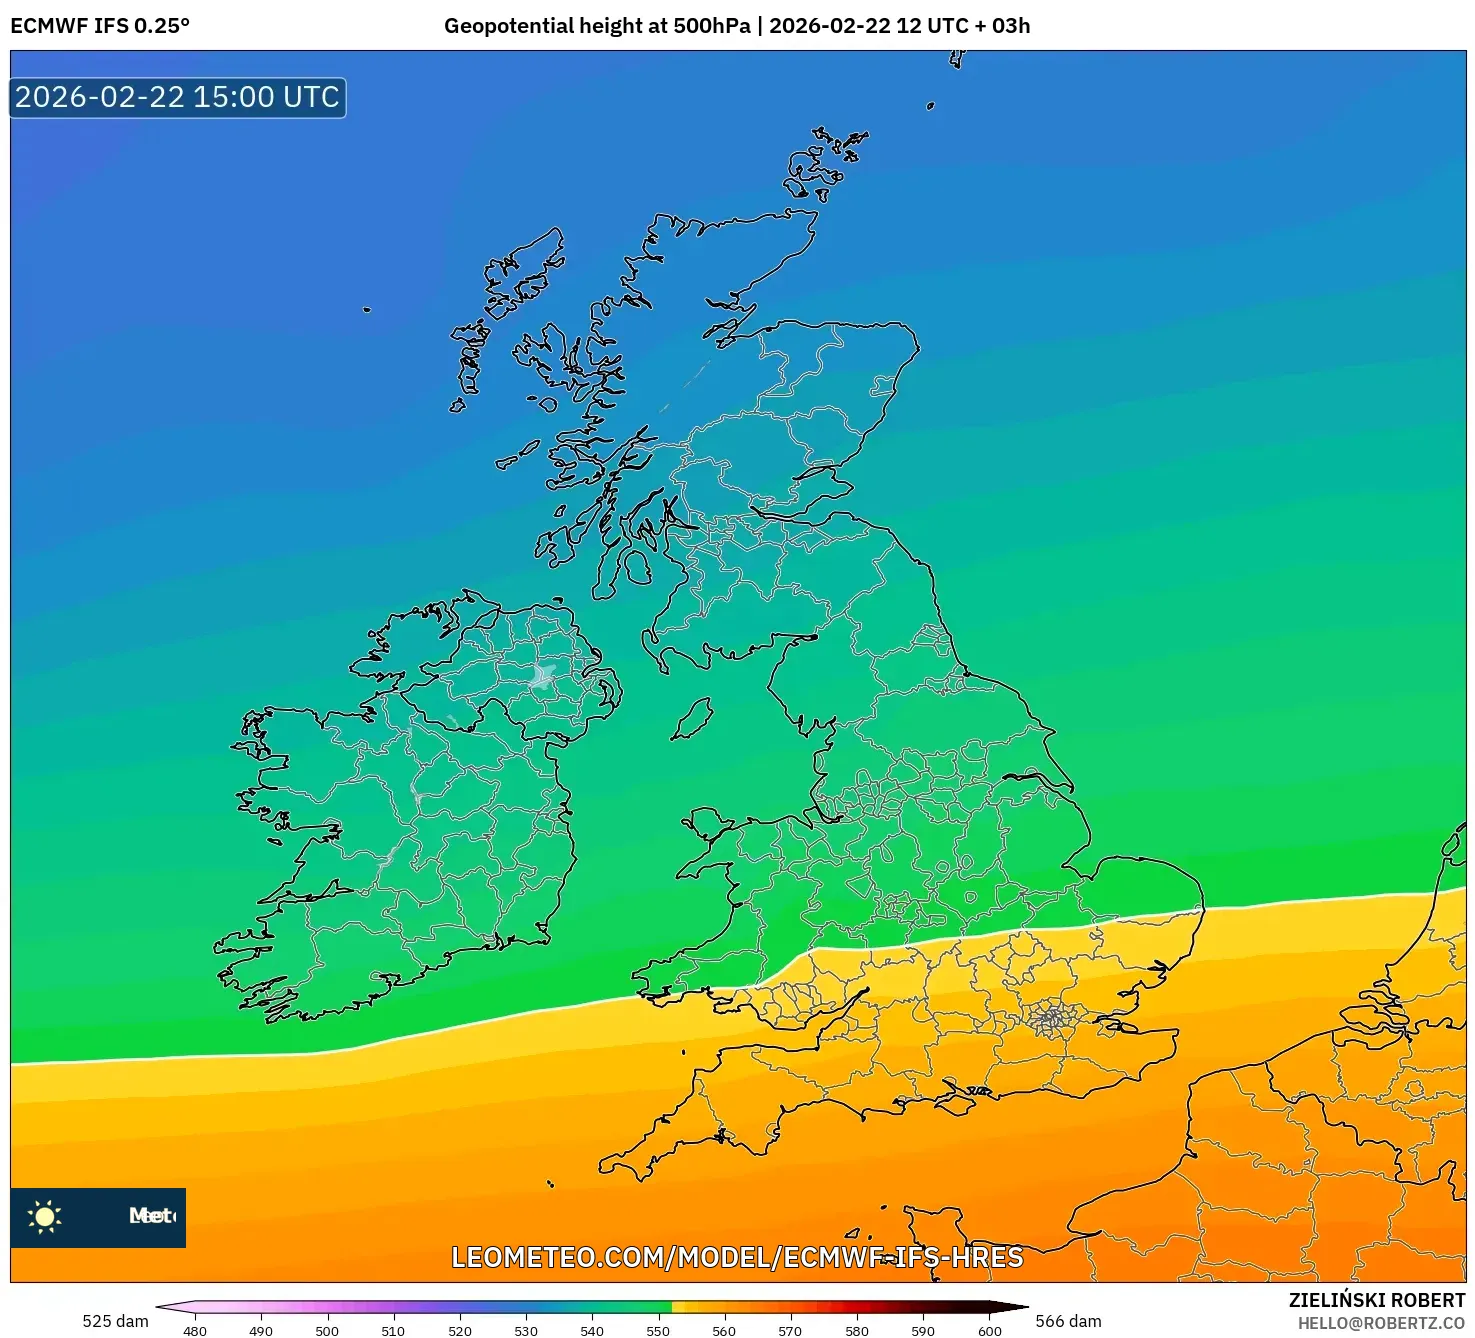1475x1338 pixels.
Task: Click the HELLO@ROBERTZ.CO email link
Action: click(1381, 1323)
